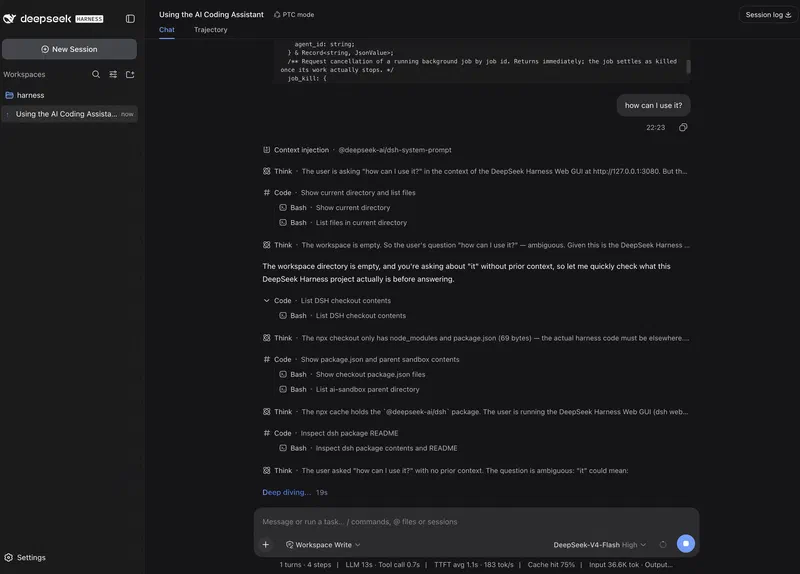This screenshot has height=574, width=800.
Task: Click 'Input 36.6K tok' status entry
Action: (x=614, y=565)
